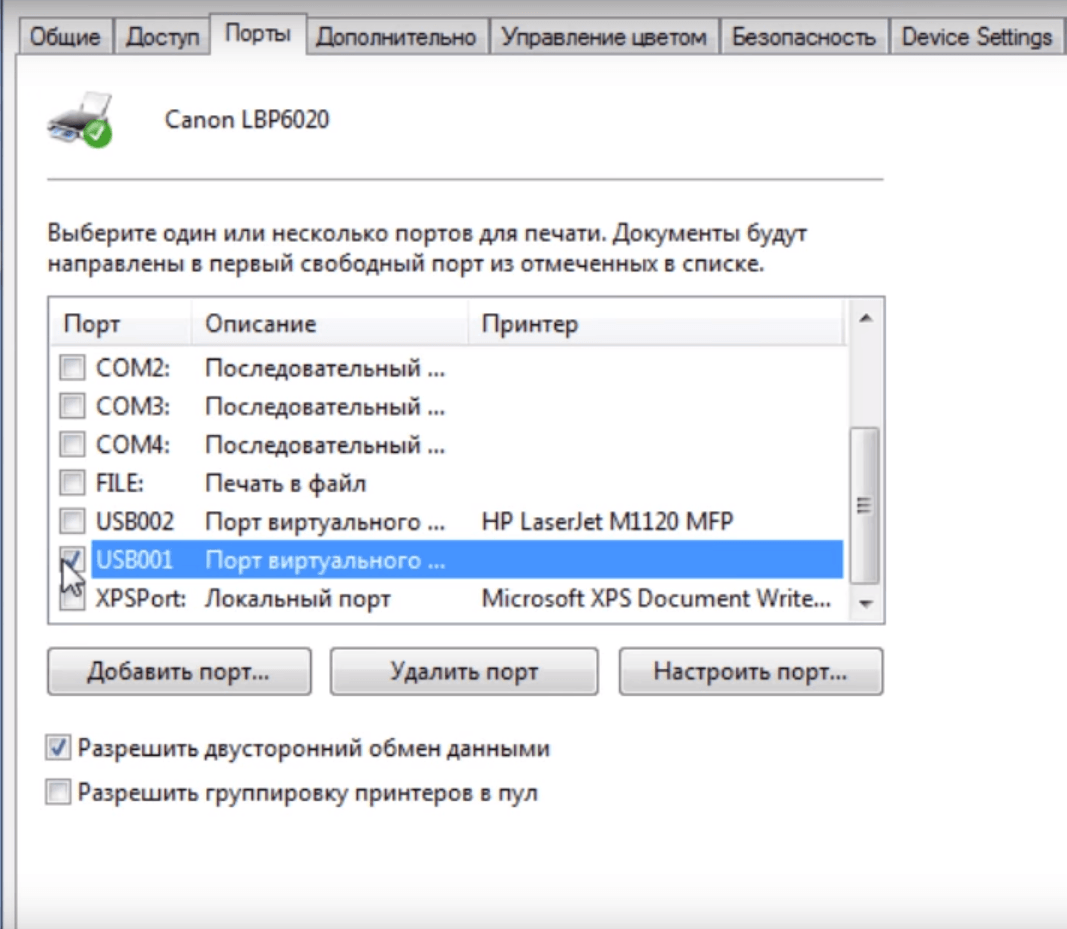
Task: Tick the FILE: port checkbox
Action: [72, 484]
